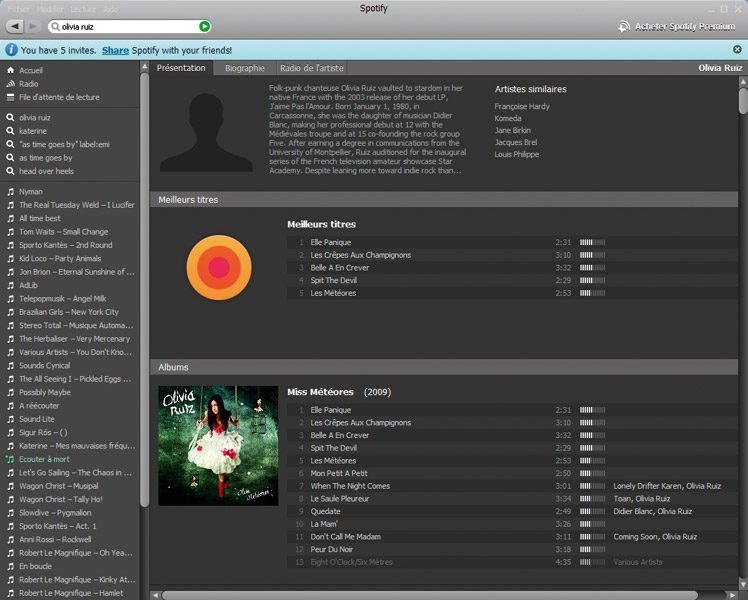The height and width of the screenshot is (600, 748).
Task: Open Accueil home in sidebar
Action: 31,70
